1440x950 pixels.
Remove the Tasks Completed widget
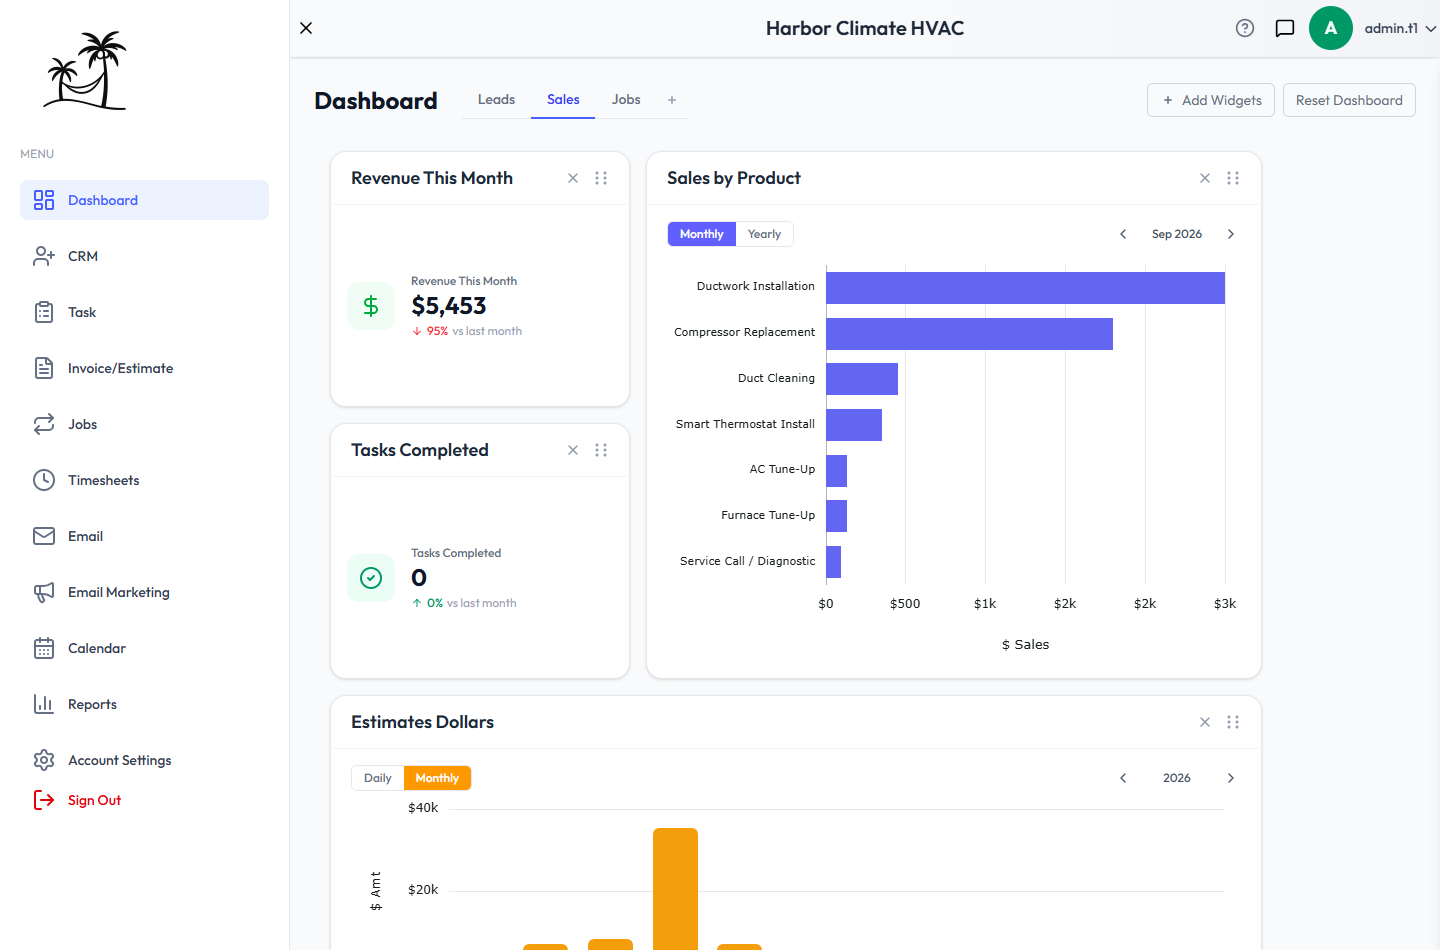573,450
